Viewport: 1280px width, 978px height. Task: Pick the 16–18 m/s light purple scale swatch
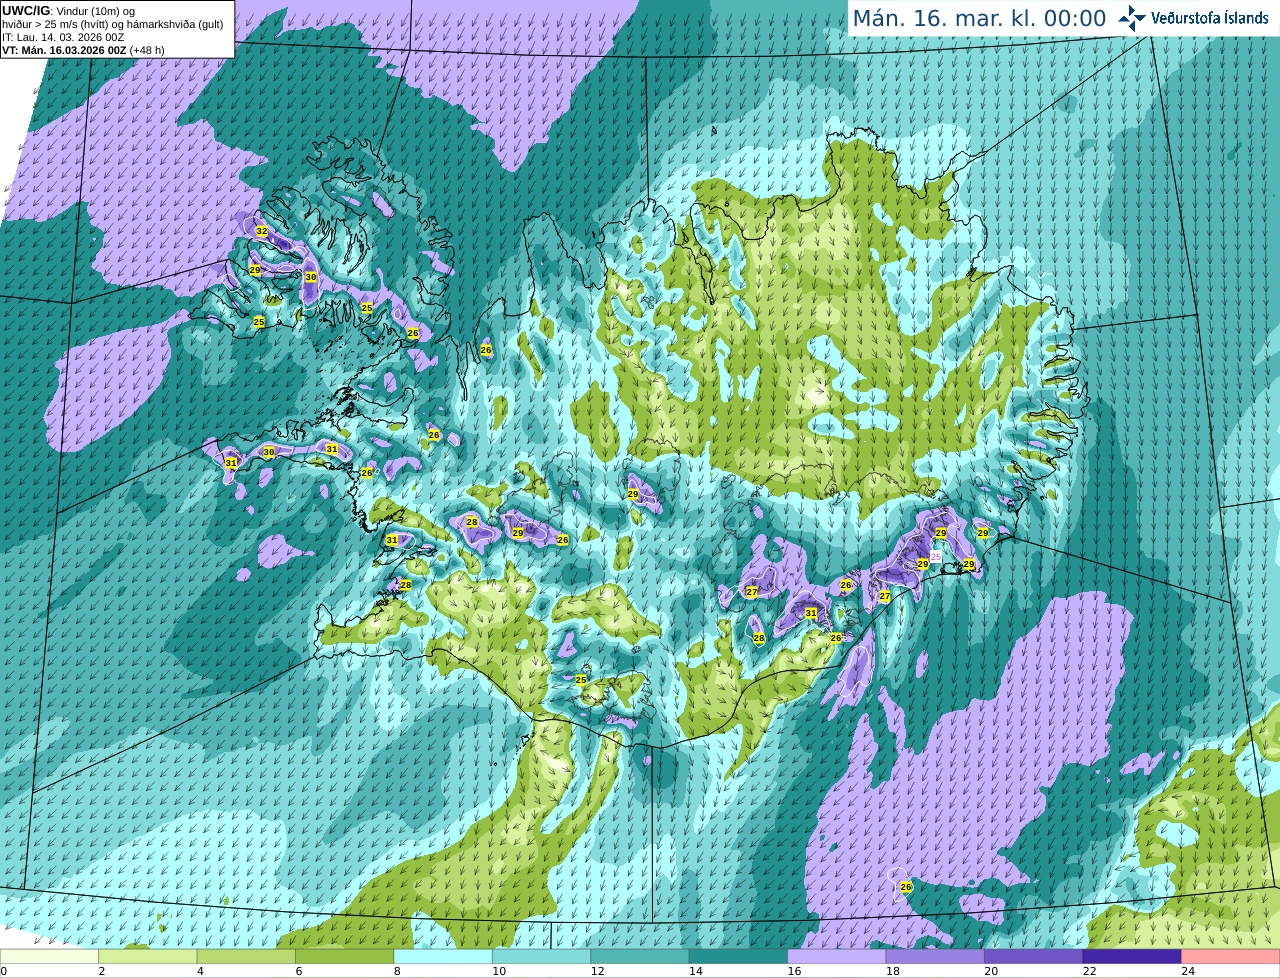[x=837, y=956]
